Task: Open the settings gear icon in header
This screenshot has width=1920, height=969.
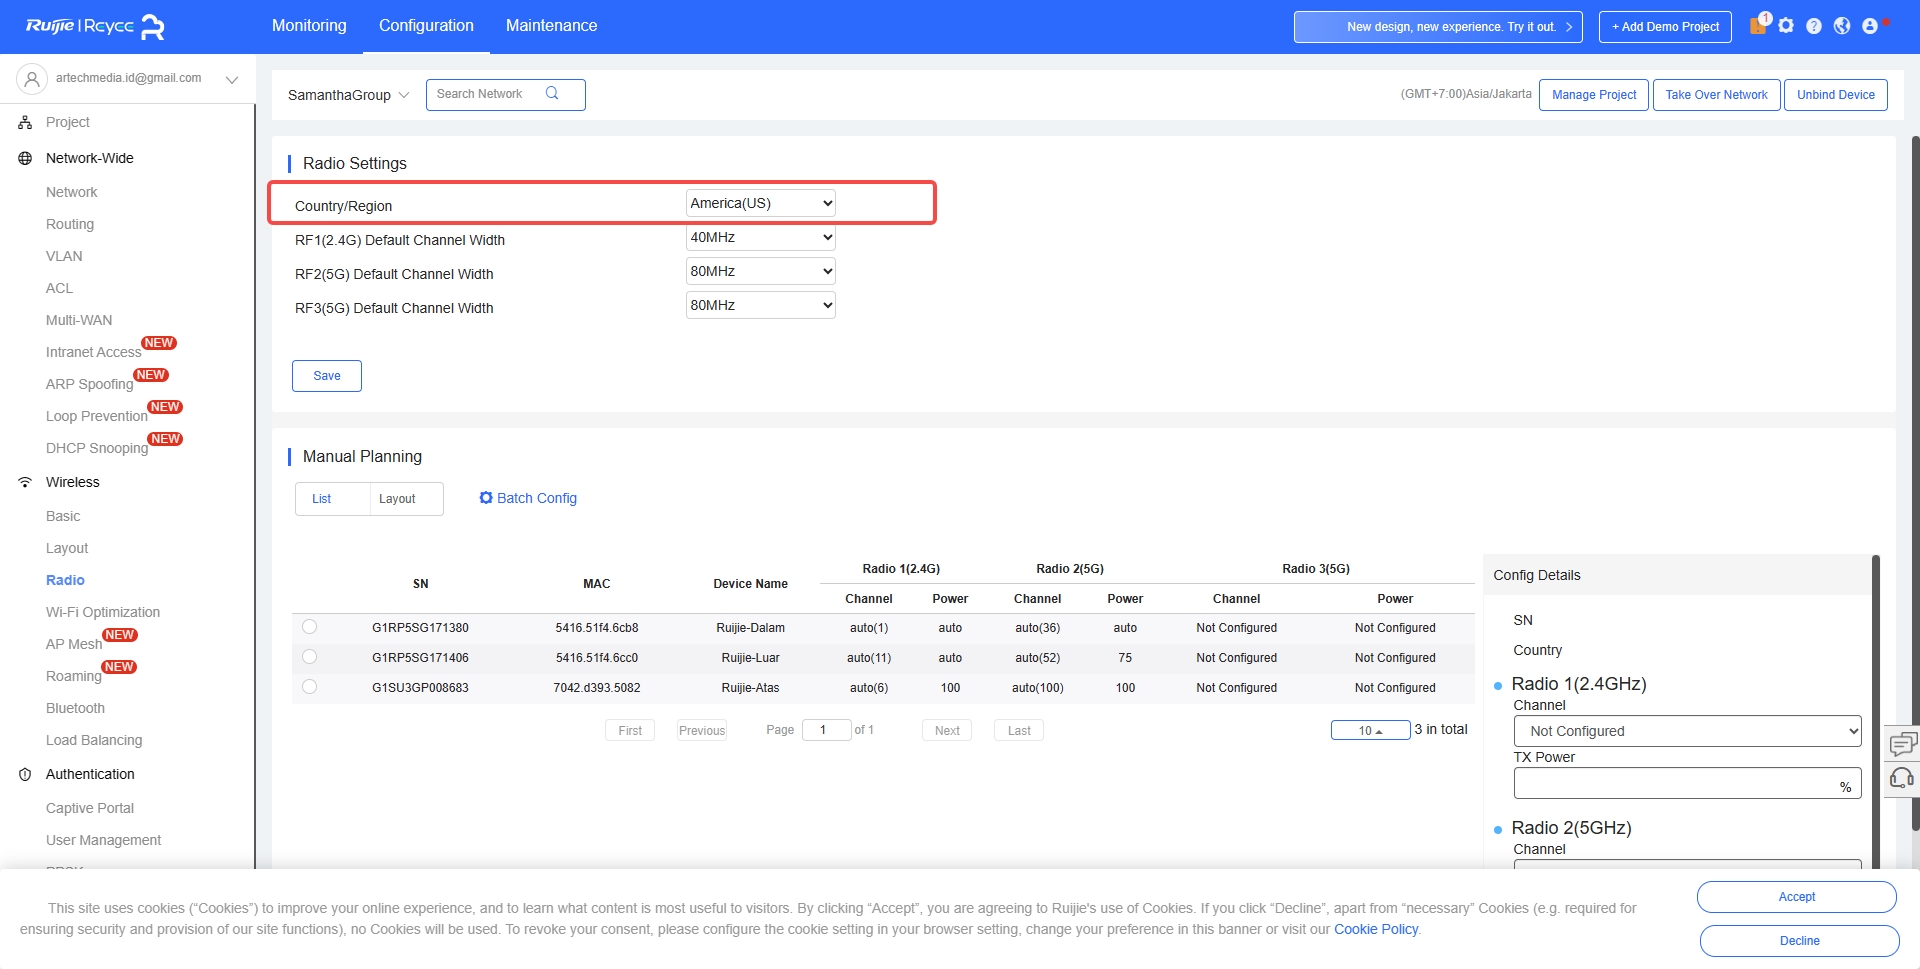Action: point(1786,26)
